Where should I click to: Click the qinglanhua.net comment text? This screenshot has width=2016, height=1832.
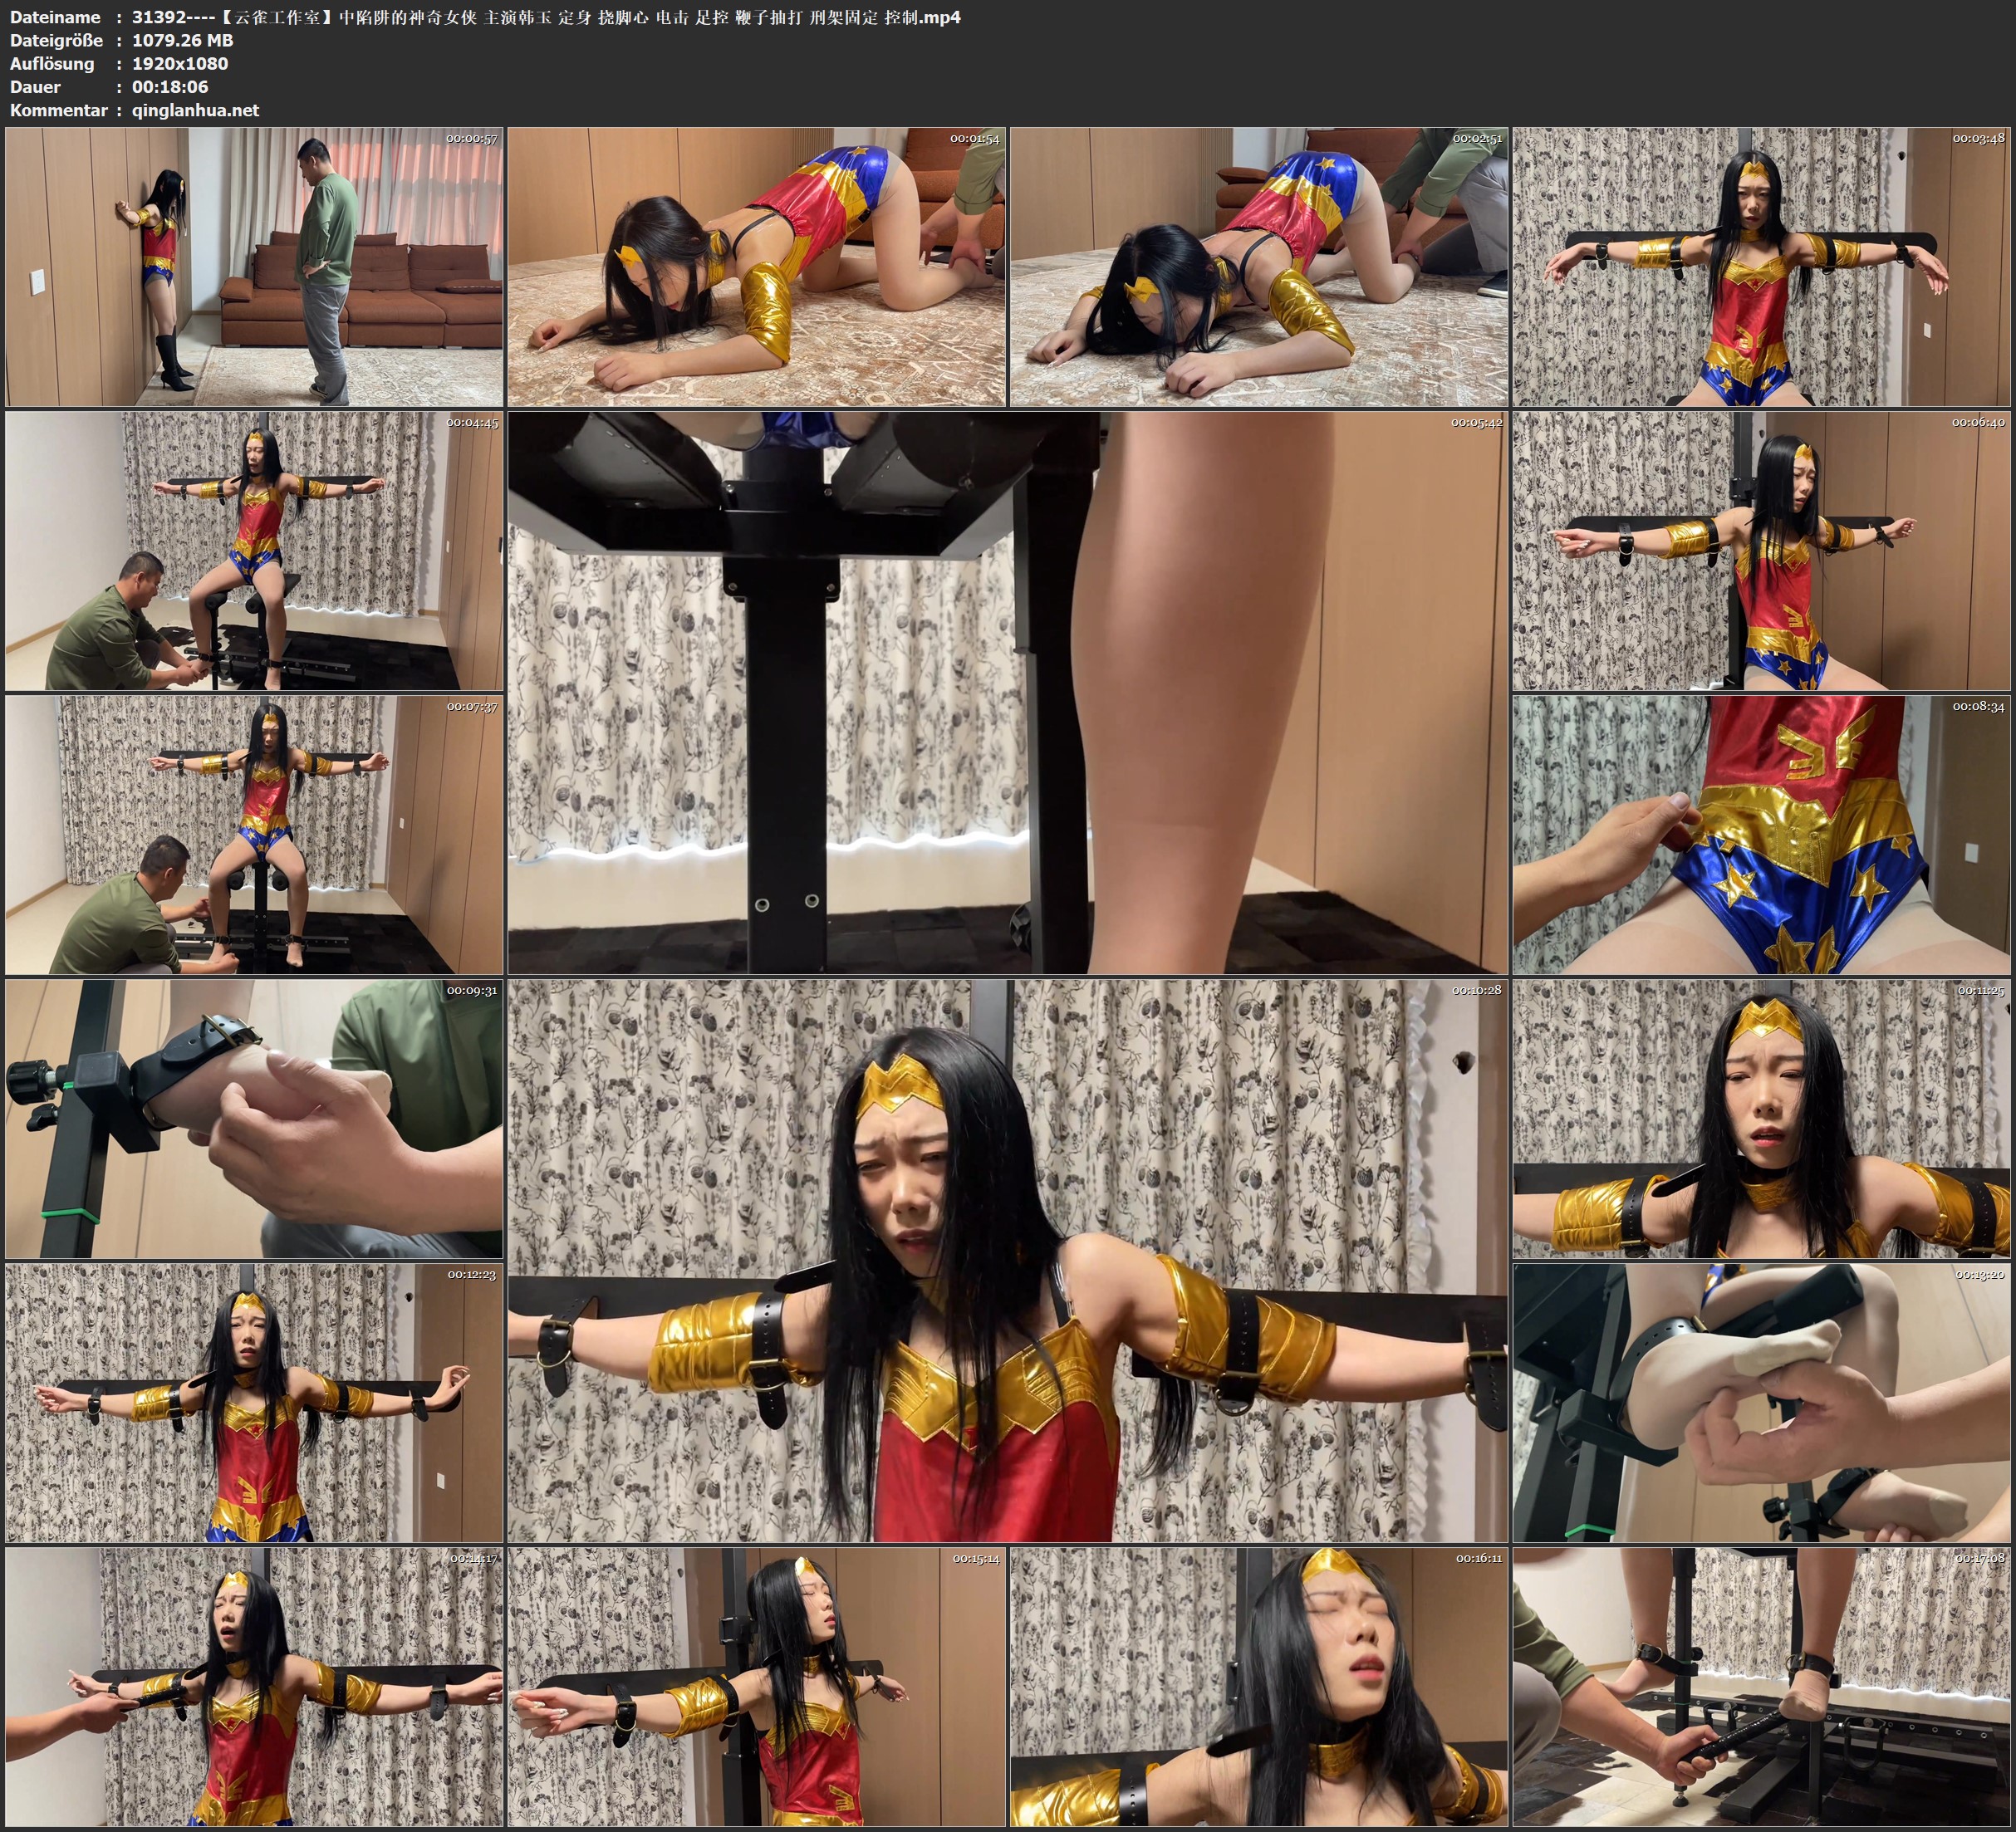click(195, 110)
